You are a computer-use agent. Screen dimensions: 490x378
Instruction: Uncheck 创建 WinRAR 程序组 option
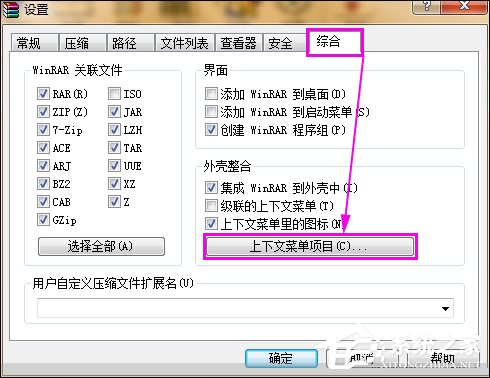coord(211,130)
